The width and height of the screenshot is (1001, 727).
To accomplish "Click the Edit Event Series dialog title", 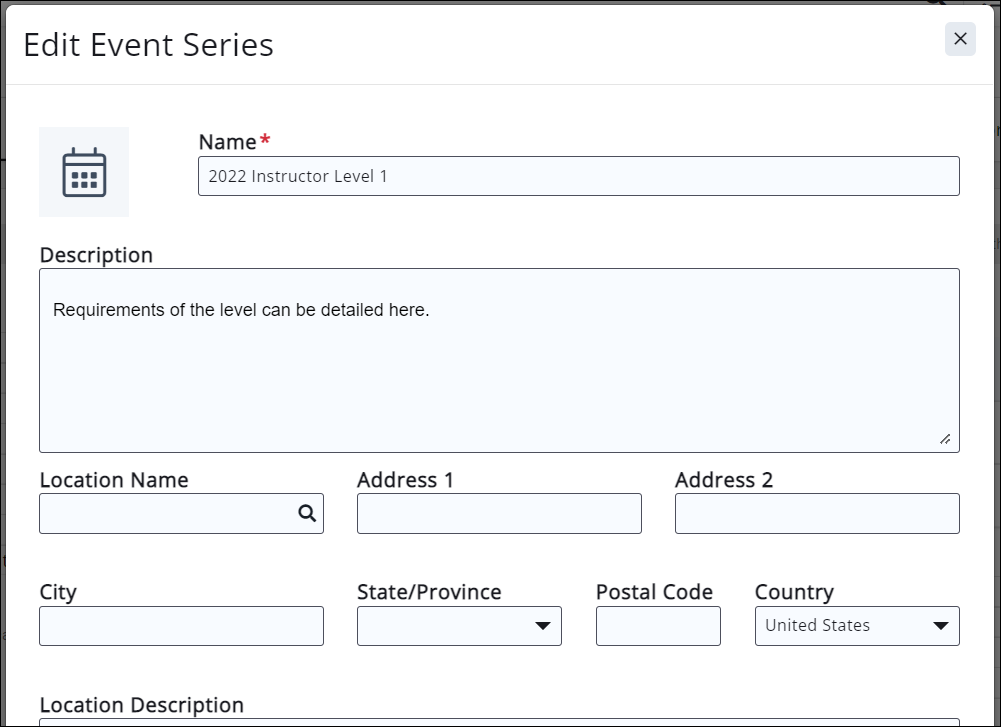I will click(148, 45).
